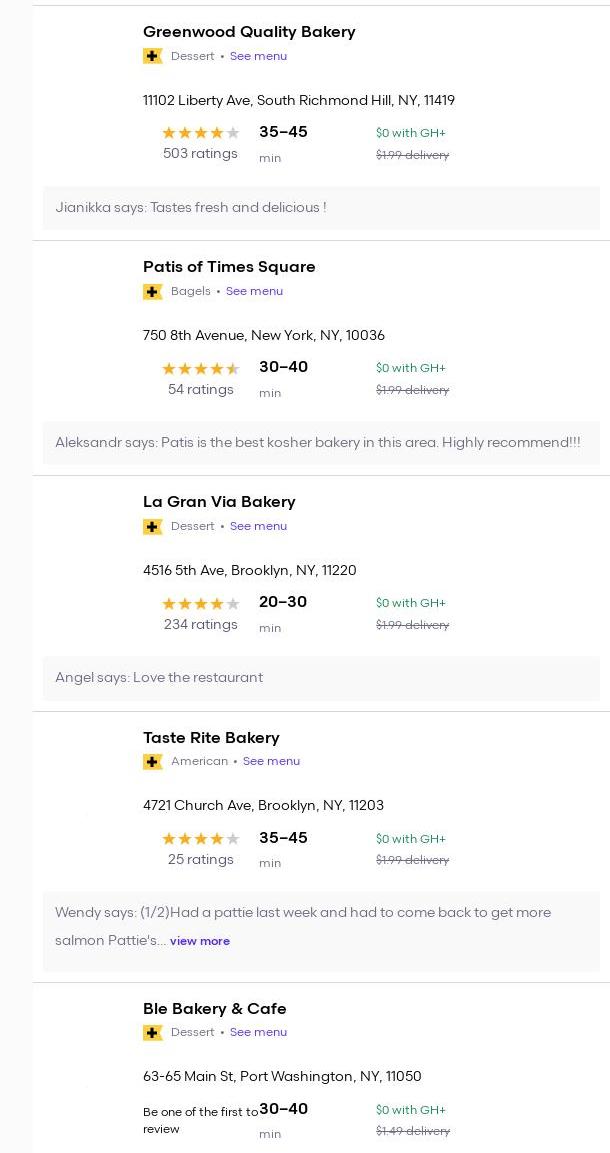Click Be one of the first to review
Screen dimensions: 610x1153
(x=199, y=1120)
